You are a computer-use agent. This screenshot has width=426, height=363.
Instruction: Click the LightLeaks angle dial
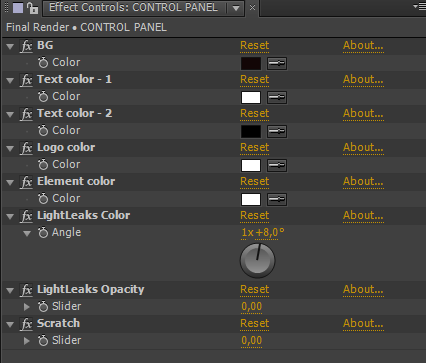tap(257, 261)
